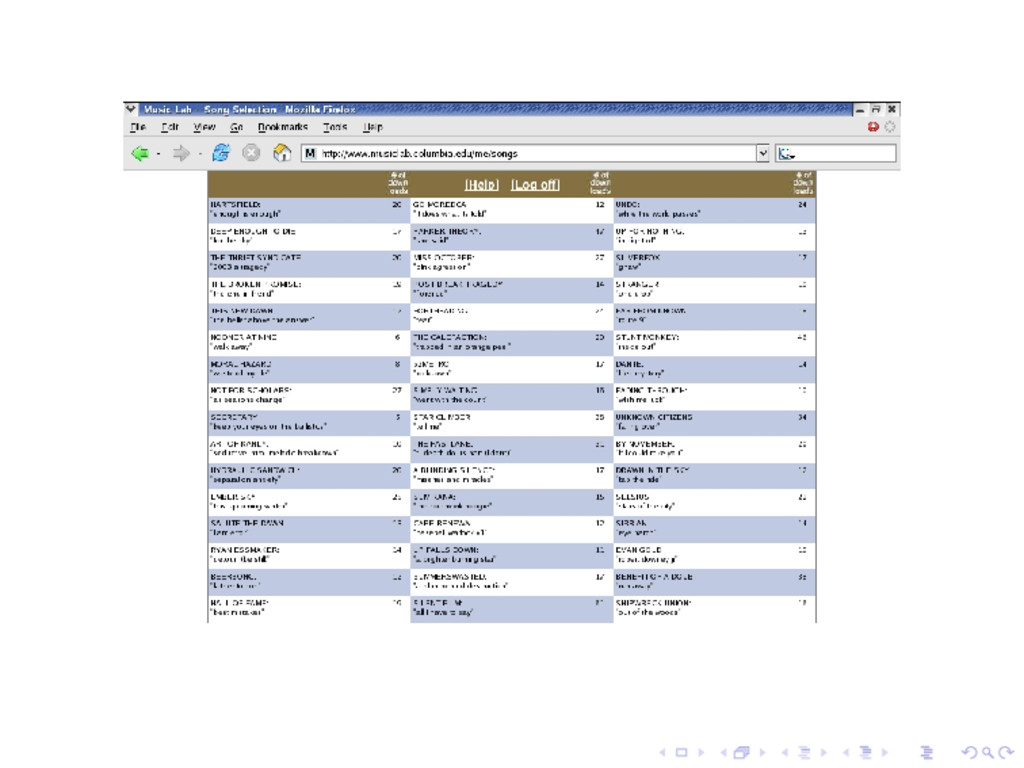Go to previous subsection in Beamer navigation bar

pos(785,752)
